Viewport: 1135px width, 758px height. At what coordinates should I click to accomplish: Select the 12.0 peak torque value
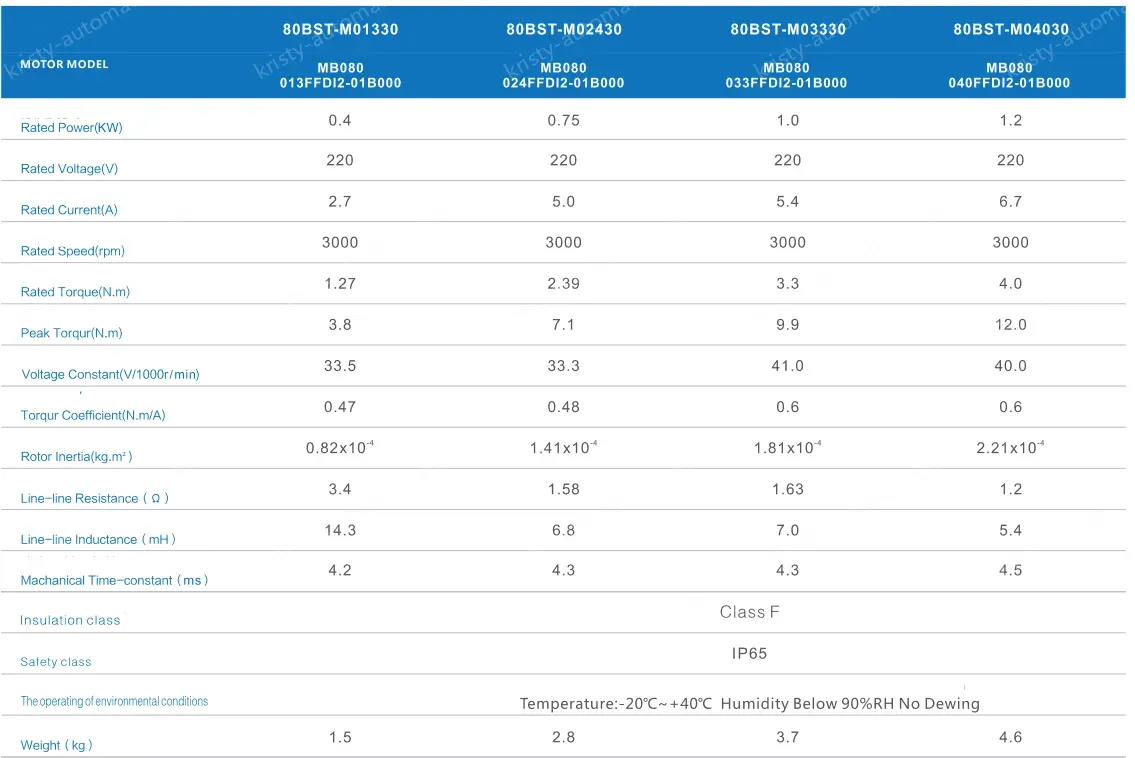click(1010, 325)
